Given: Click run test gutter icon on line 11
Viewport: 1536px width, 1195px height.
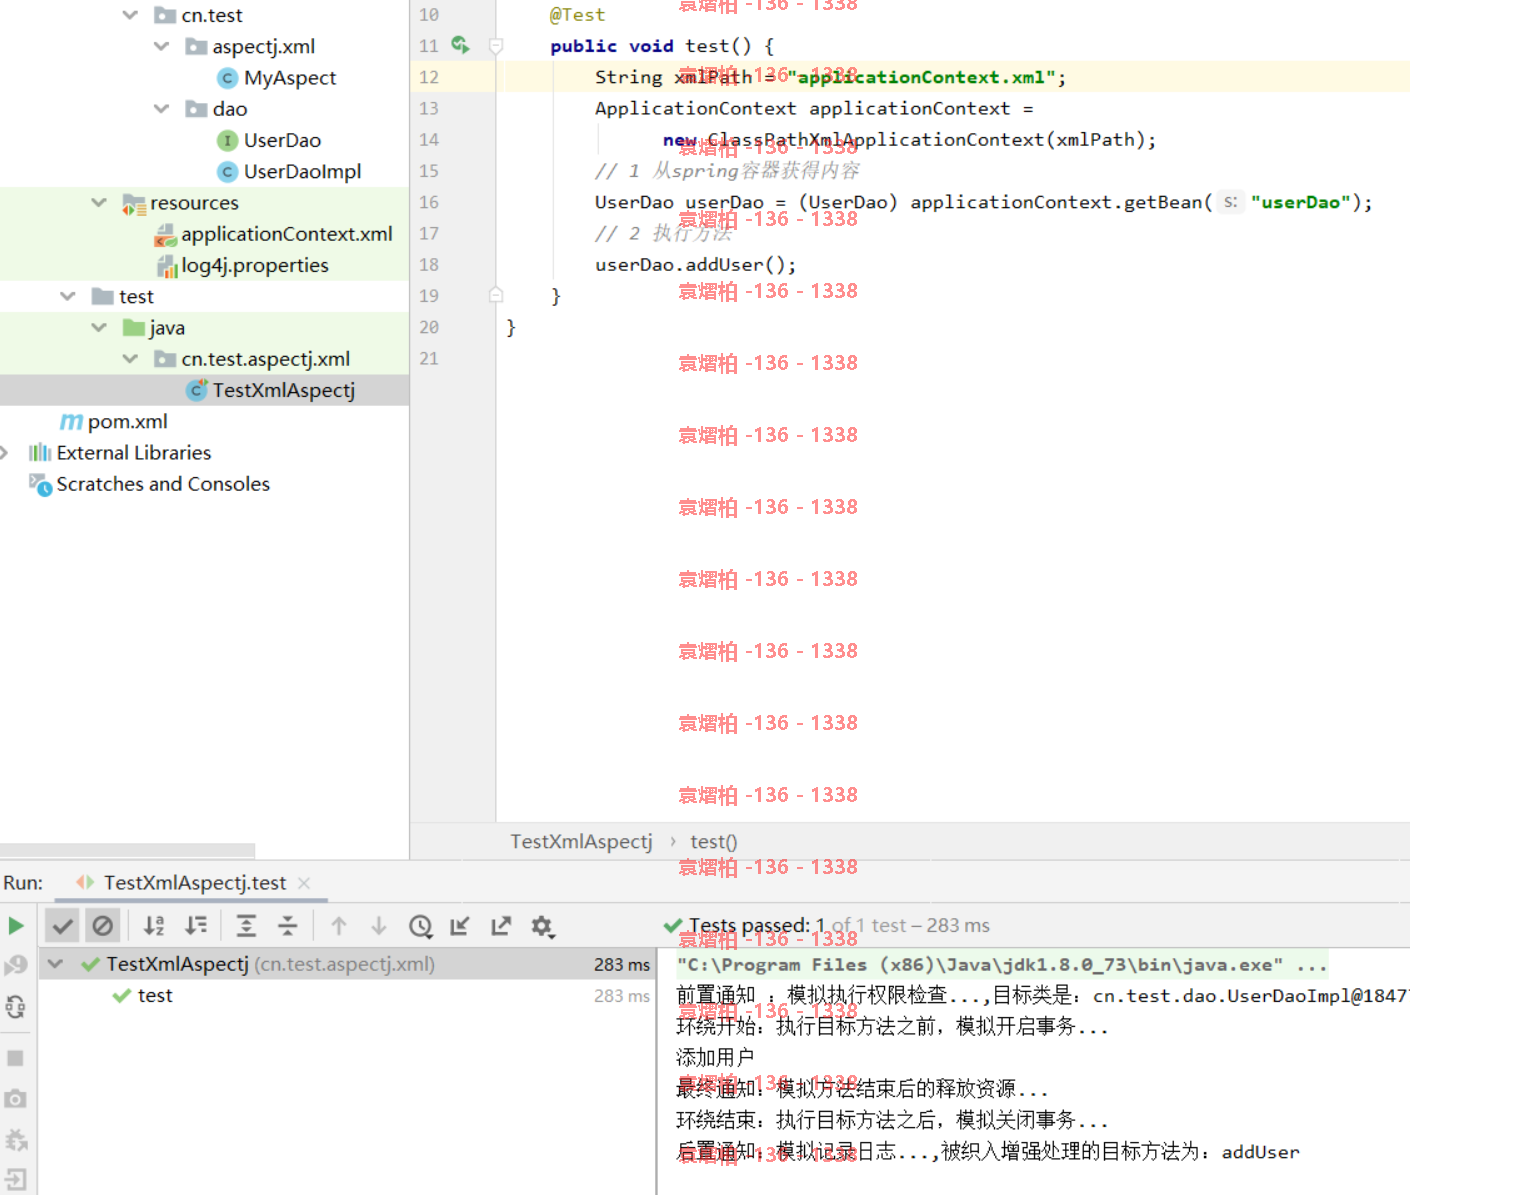Looking at the screenshot, I should point(460,45).
